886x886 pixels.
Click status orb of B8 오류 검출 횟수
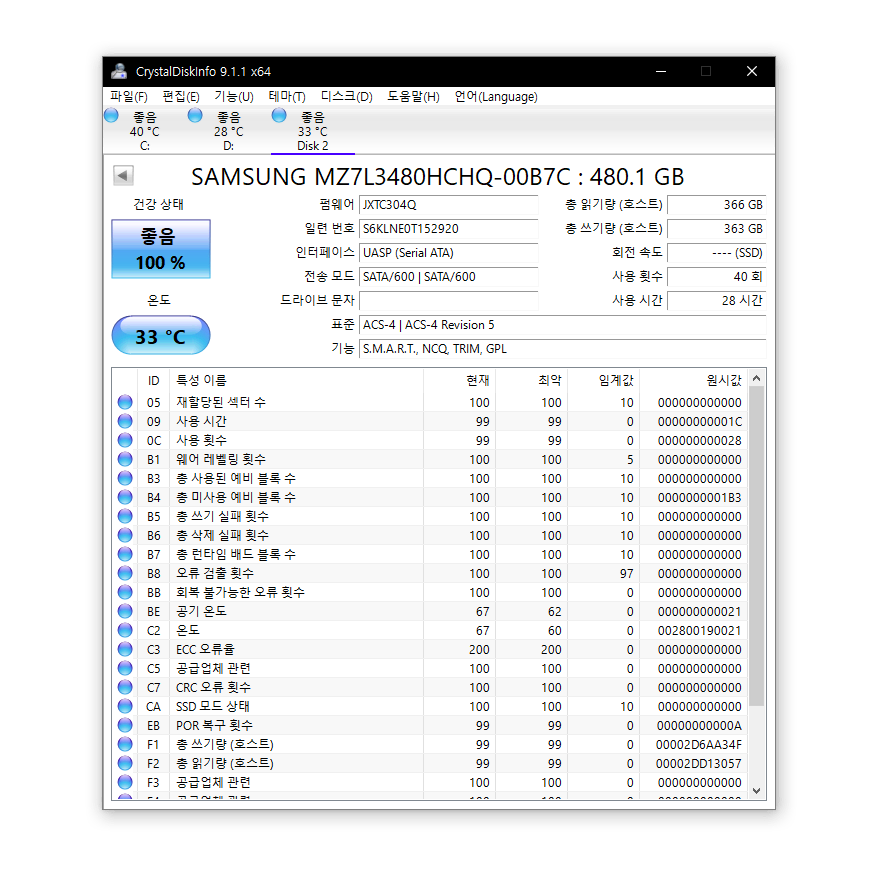[125, 573]
